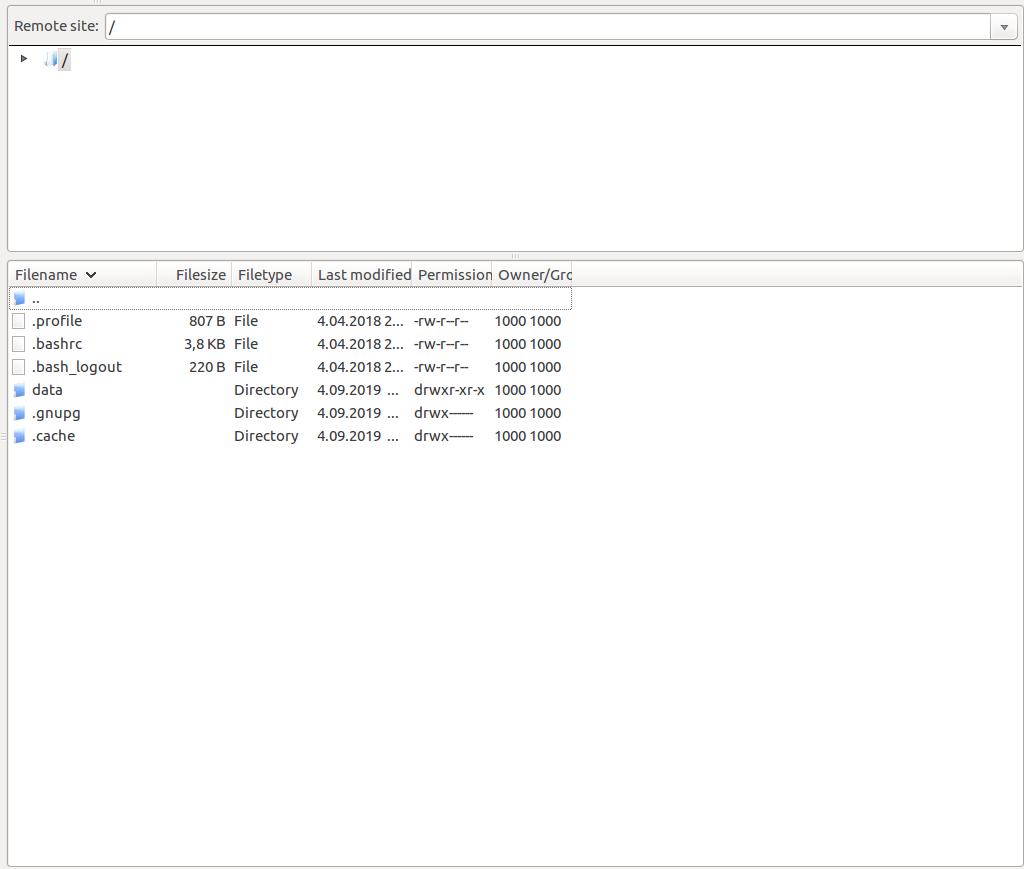1024x869 pixels.
Task: Click the 3,8 KB filesize cell
Action: (204, 344)
